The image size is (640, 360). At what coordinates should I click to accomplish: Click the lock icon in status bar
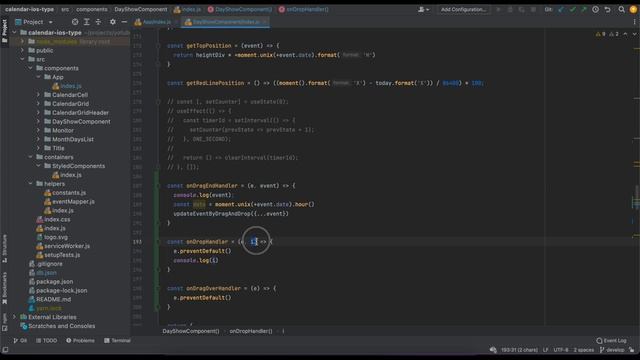pos(632,350)
